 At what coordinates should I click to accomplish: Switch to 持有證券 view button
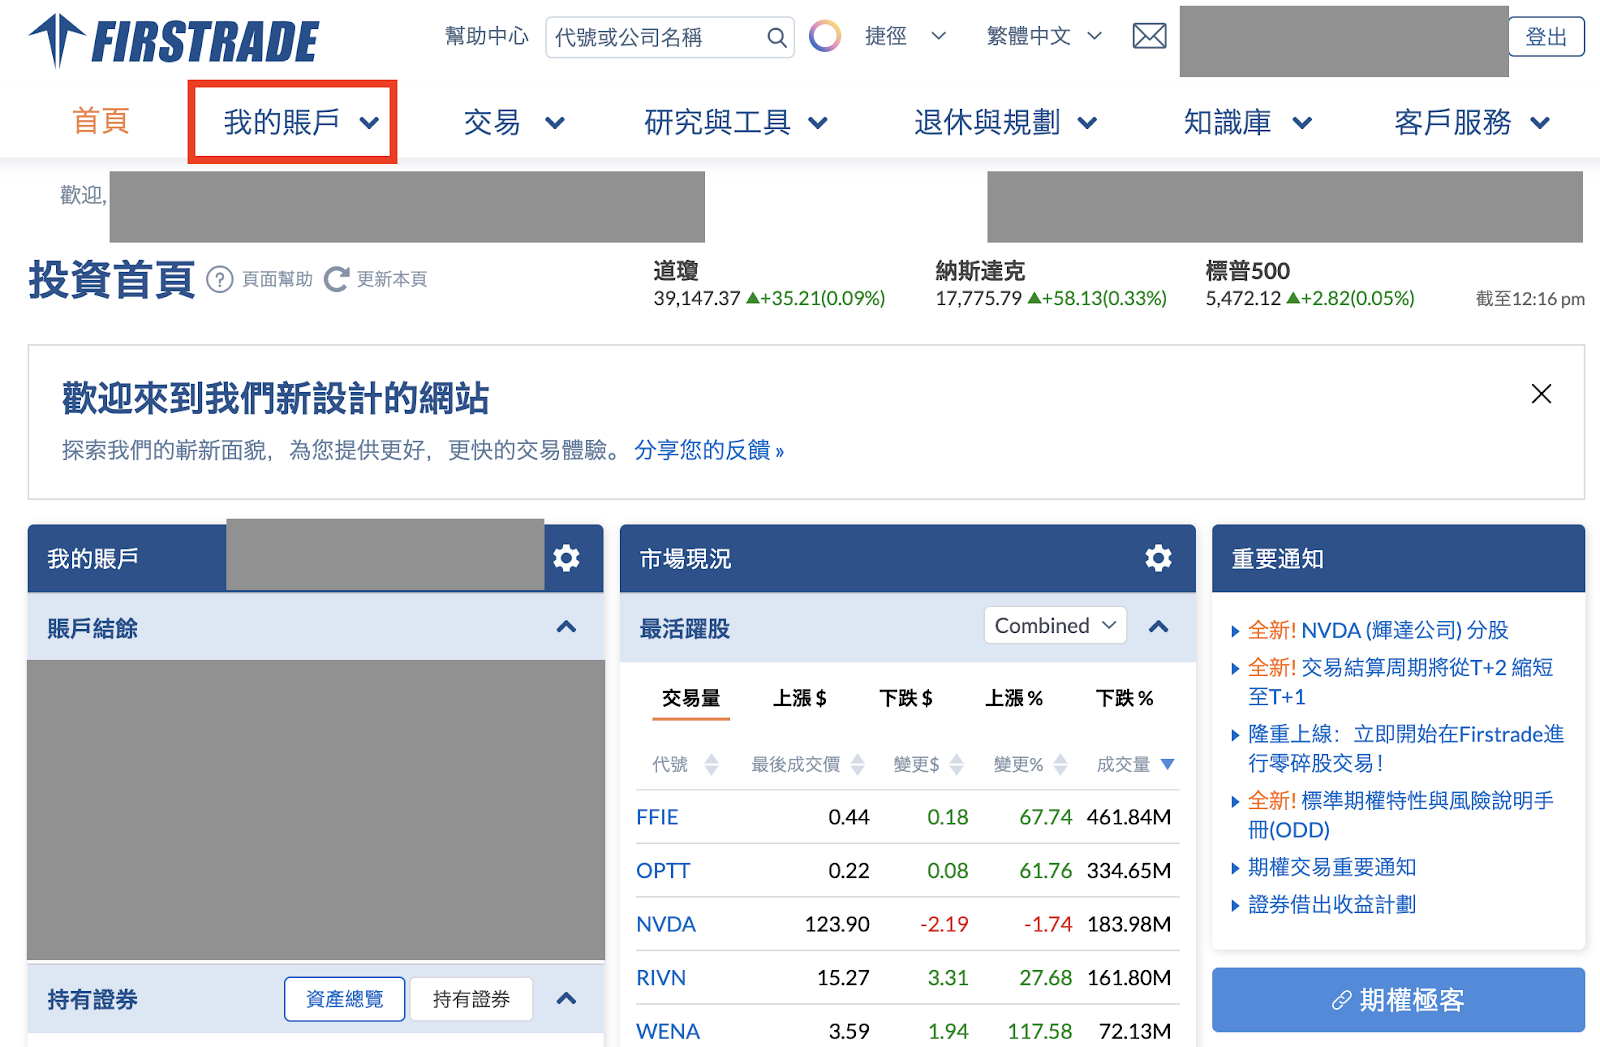(471, 999)
